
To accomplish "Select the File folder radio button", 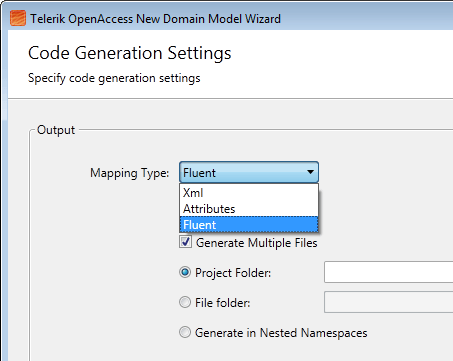I will [x=185, y=302].
